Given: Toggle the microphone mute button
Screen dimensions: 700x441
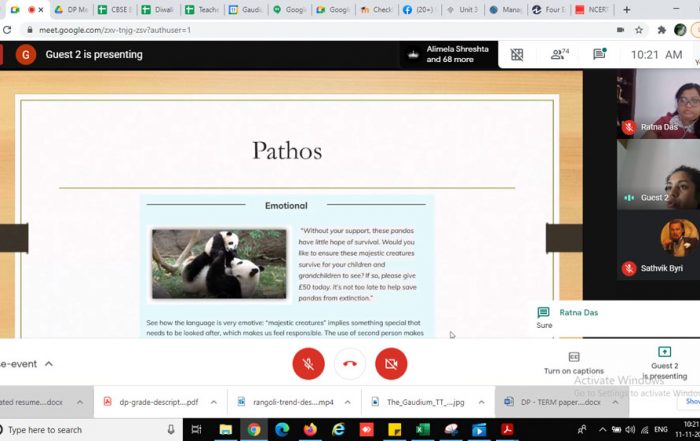Looking at the screenshot, I should point(308,364).
